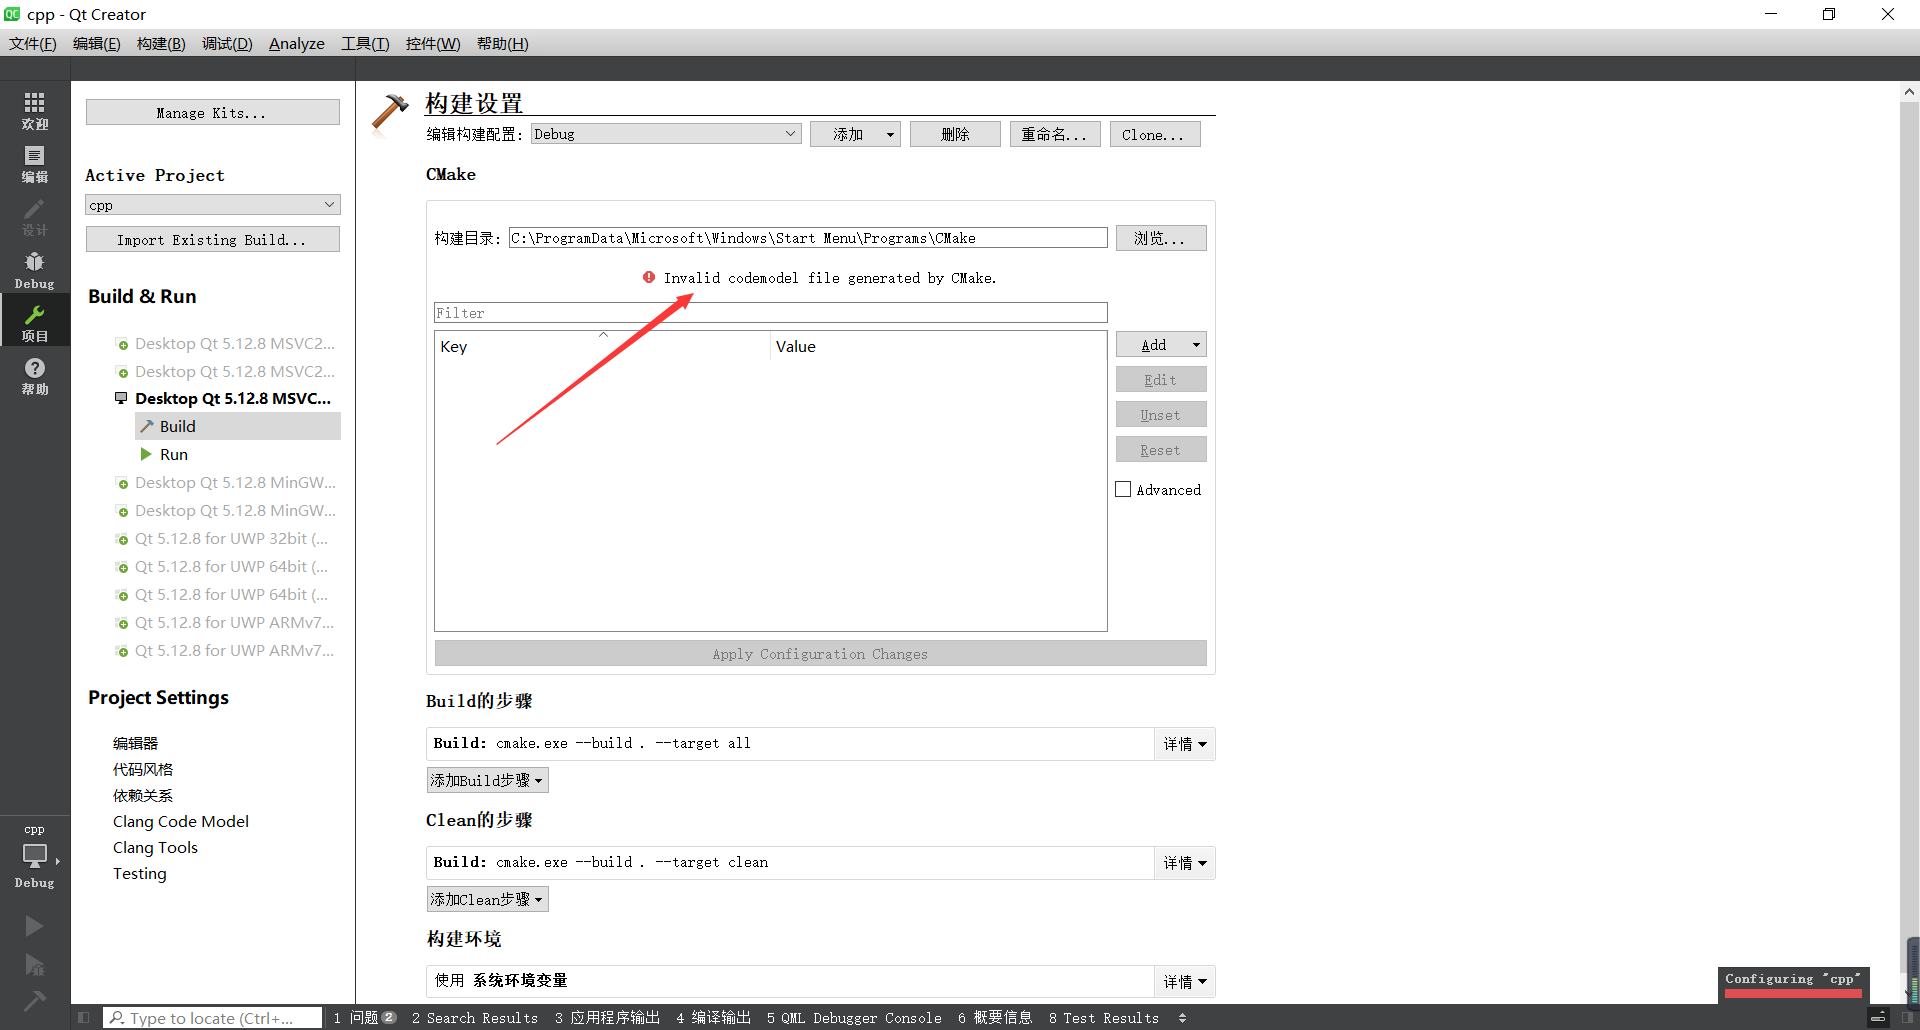The image size is (1920, 1030).
Task: Open the Welcome (欢迎) mode icon
Action: pos(34,110)
